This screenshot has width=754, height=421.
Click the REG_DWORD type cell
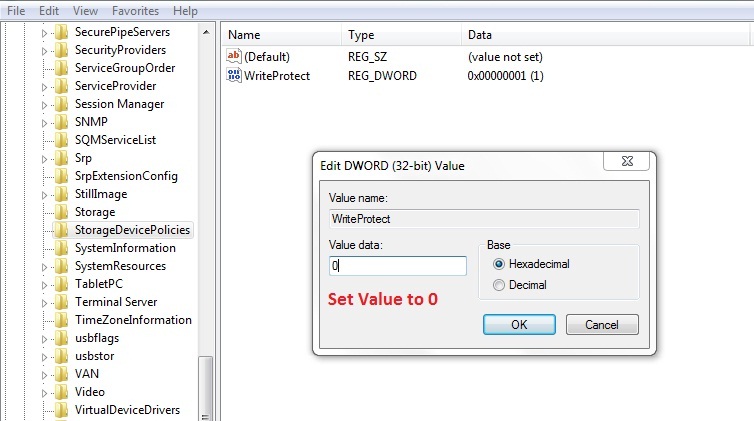pos(382,75)
